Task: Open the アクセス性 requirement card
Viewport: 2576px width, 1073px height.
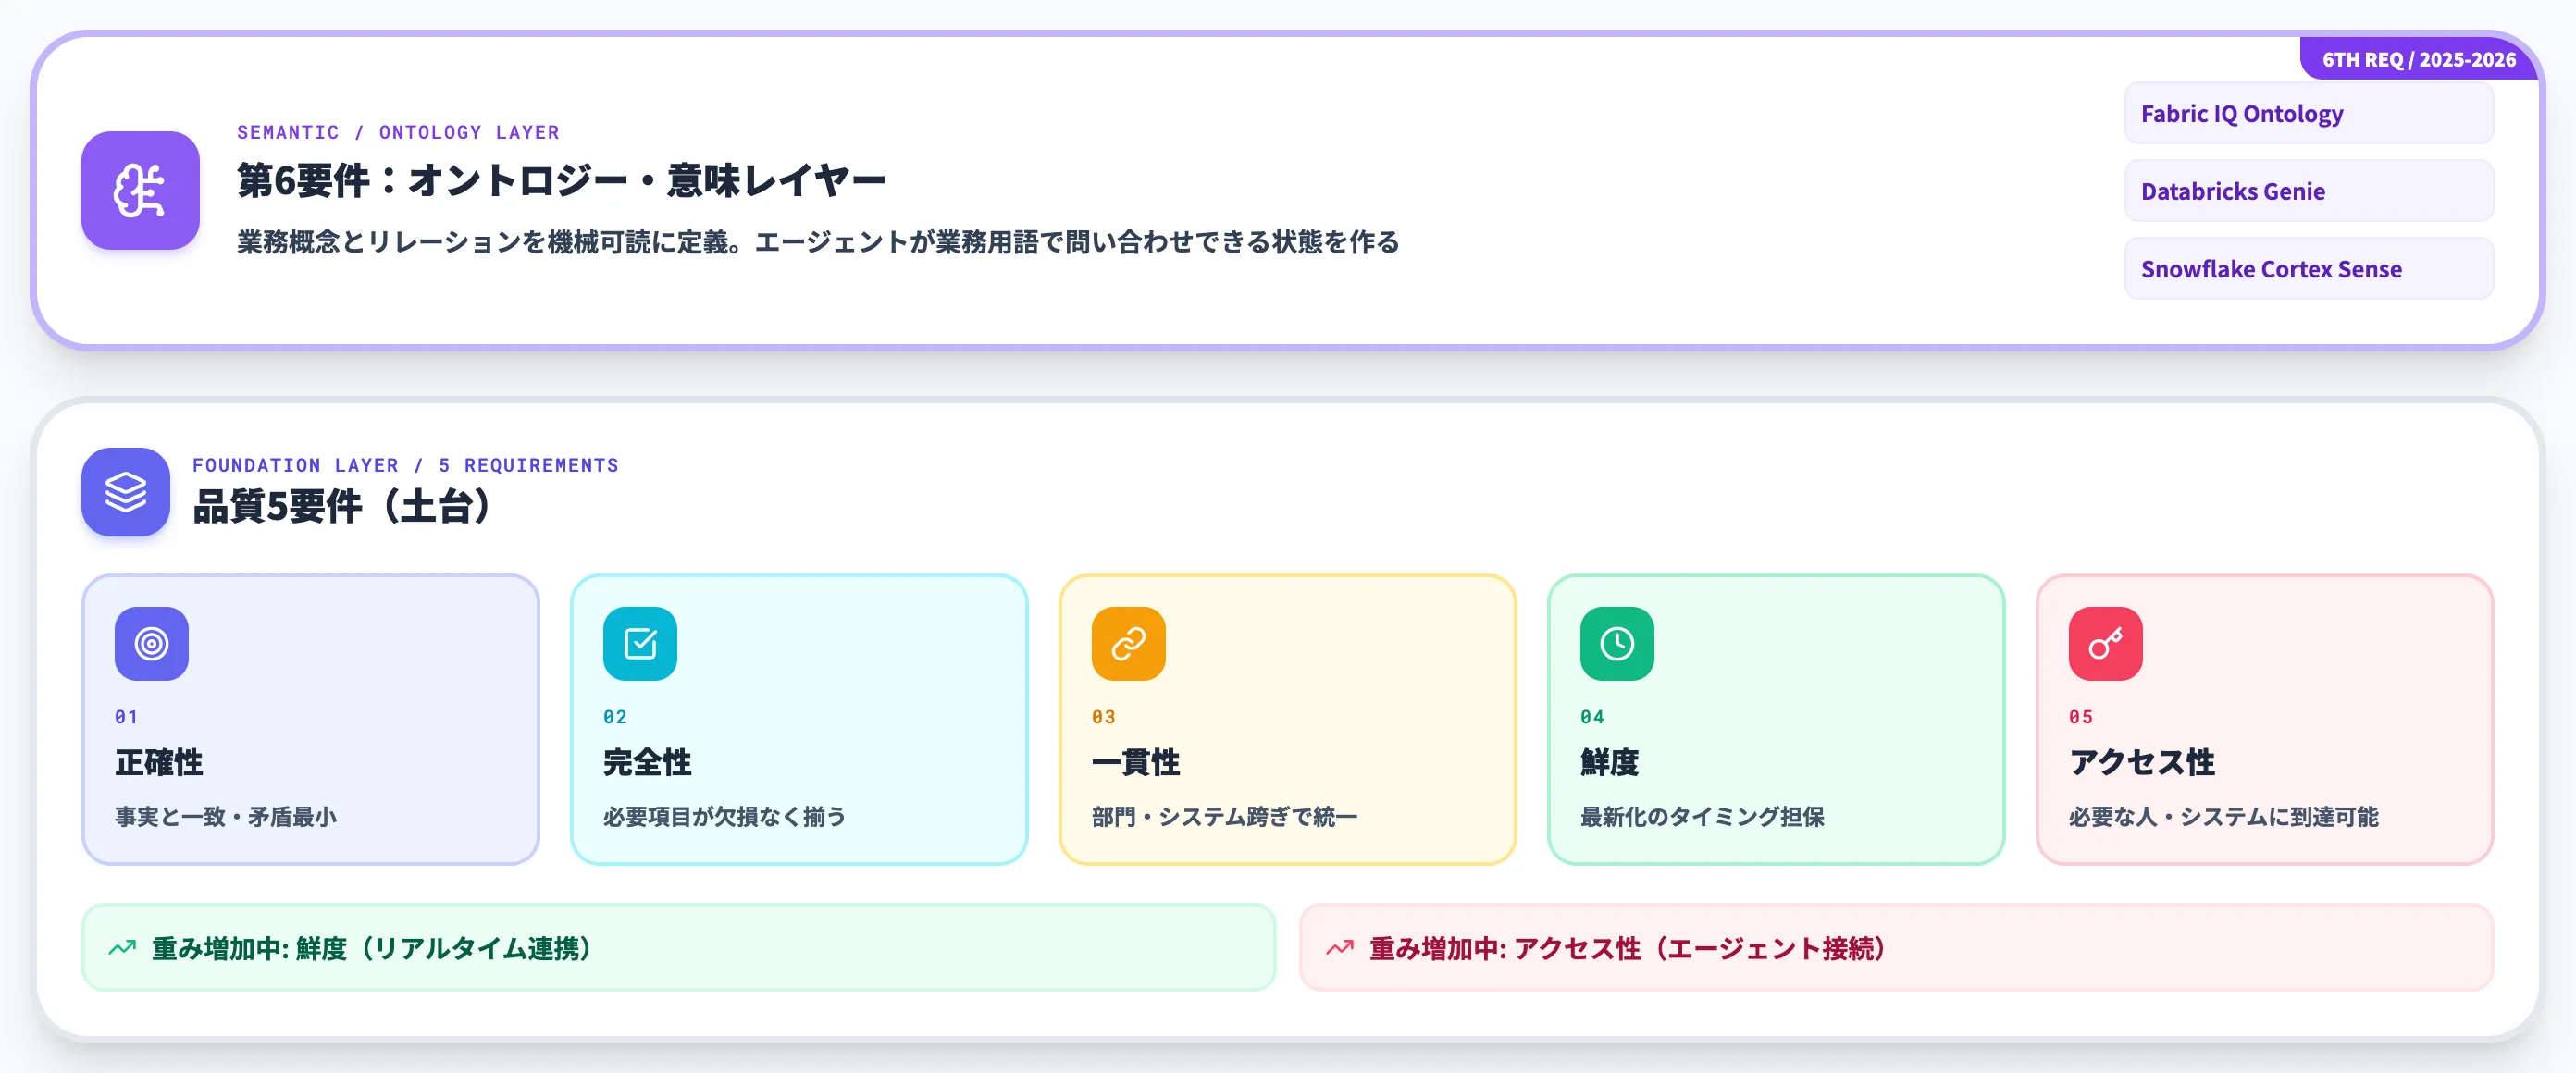Action: coord(2265,719)
